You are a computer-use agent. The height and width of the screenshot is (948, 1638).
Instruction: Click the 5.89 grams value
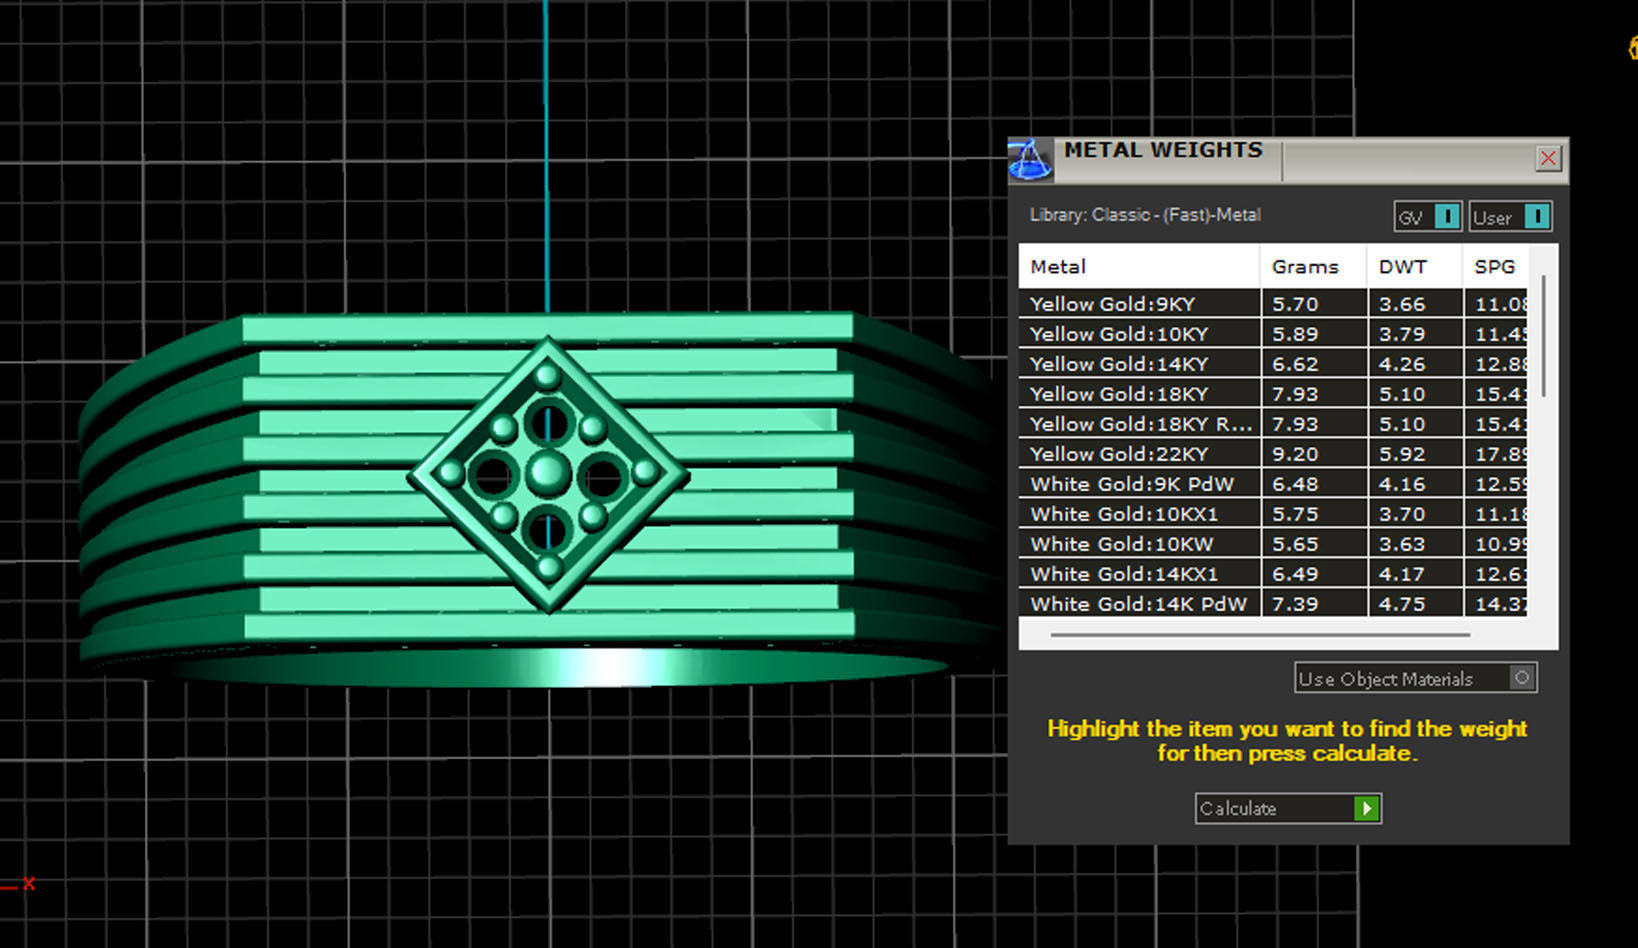click(x=1295, y=334)
